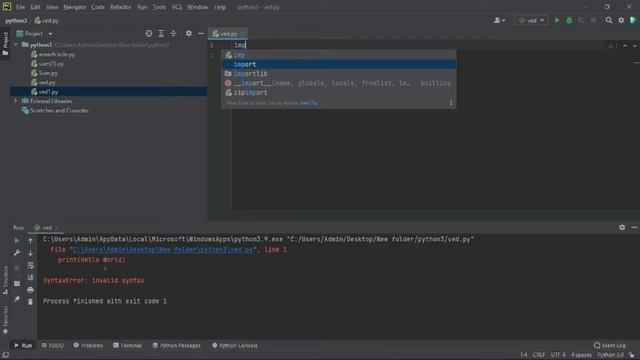Image resolution: width=640 pixels, height=360 pixels.
Task: Pin the Run tab
Action: (x=17, y=299)
